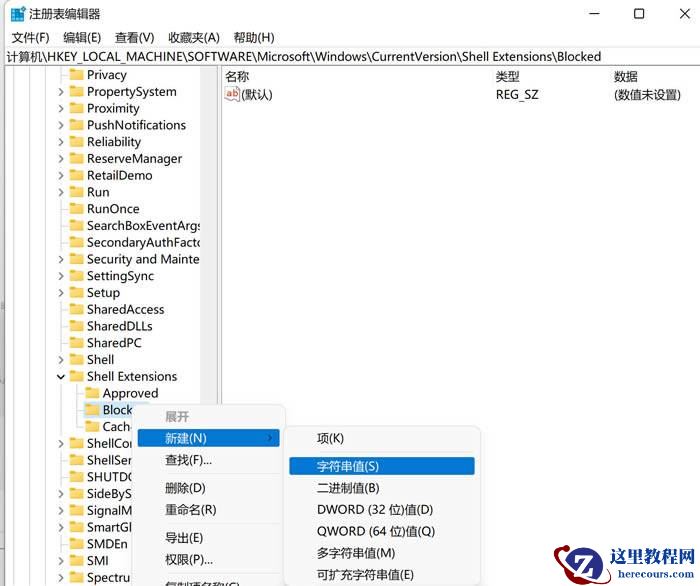Open the 文件(F) menu
Viewport: 700px width, 586px height.
[x=30, y=37]
